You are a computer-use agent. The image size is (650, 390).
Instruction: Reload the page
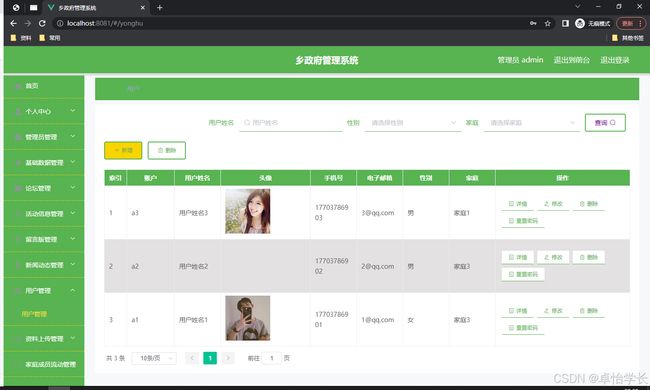[42, 24]
